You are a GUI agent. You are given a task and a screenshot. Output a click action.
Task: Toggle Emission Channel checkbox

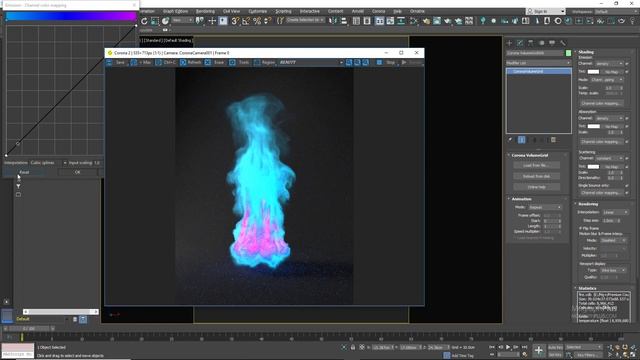pos(627,64)
